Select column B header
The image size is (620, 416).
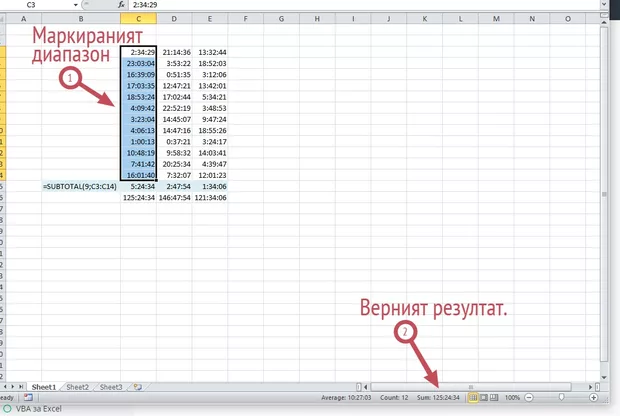pyautogui.click(x=81, y=19)
